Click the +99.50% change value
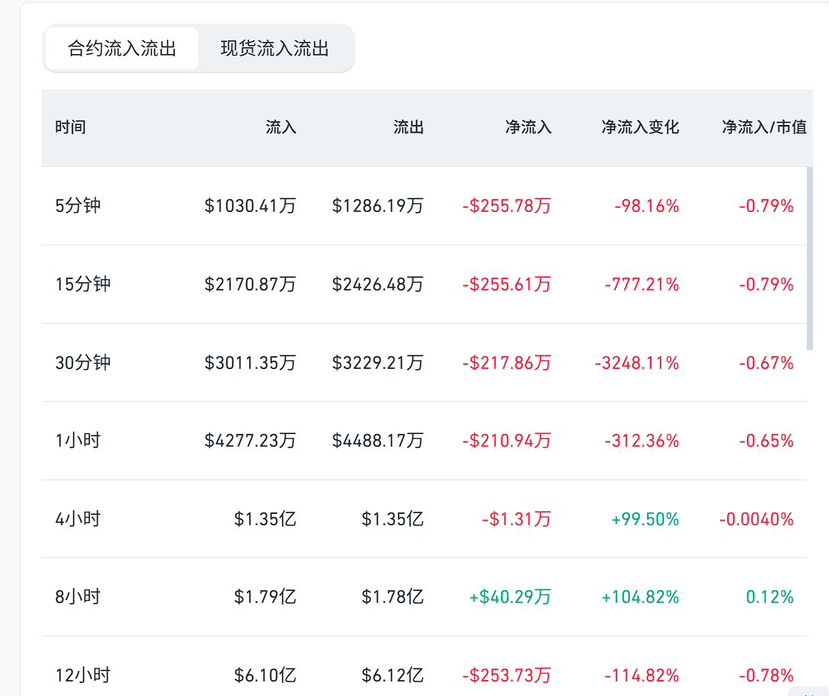The height and width of the screenshot is (696, 829). pyautogui.click(x=645, y=519)
